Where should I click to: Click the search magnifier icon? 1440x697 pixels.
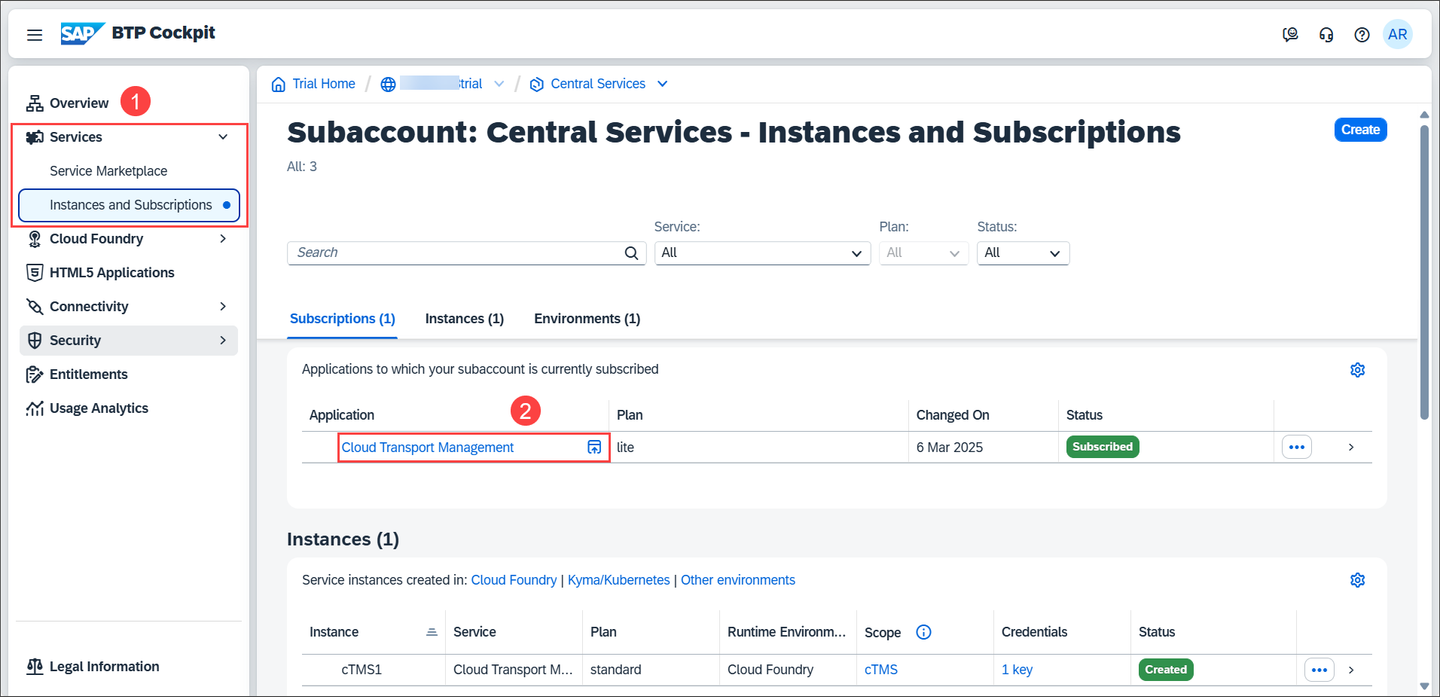click(x=631, y=253)
